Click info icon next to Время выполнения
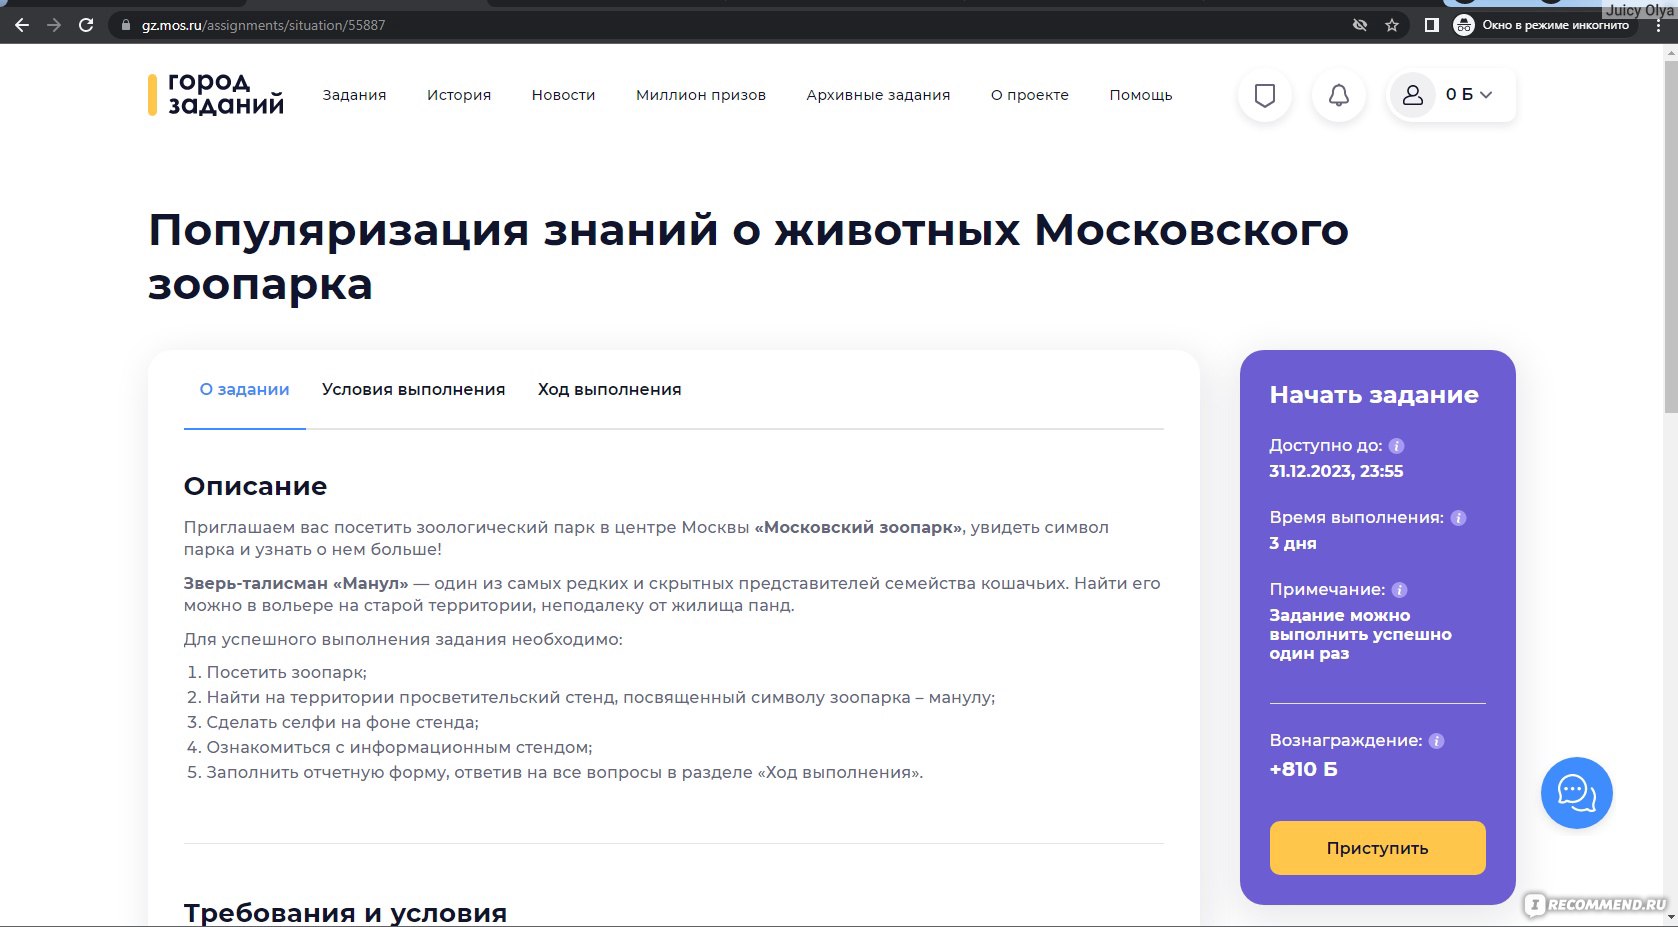This screenshot has width=1678, height=927. 1459,518
